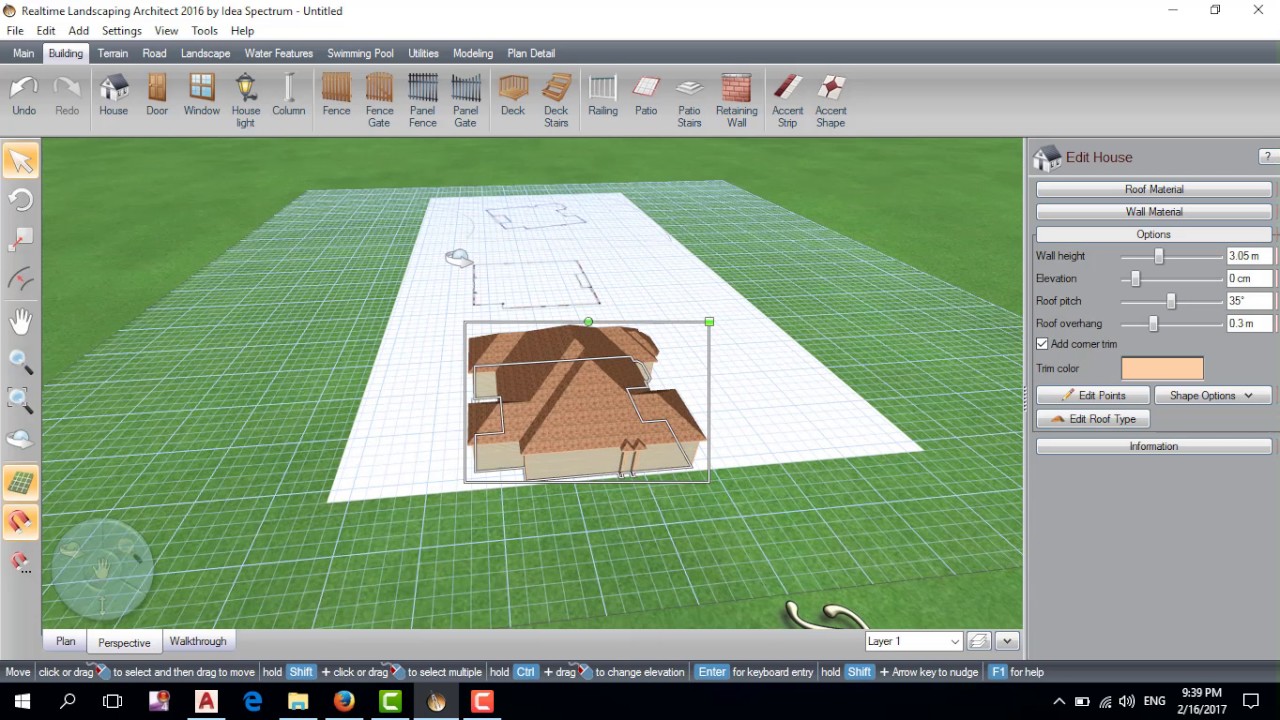This screenshot has width=1280, height=720.
Task: Select the zoom magnifier tool
Action: [x=20, y=361]
